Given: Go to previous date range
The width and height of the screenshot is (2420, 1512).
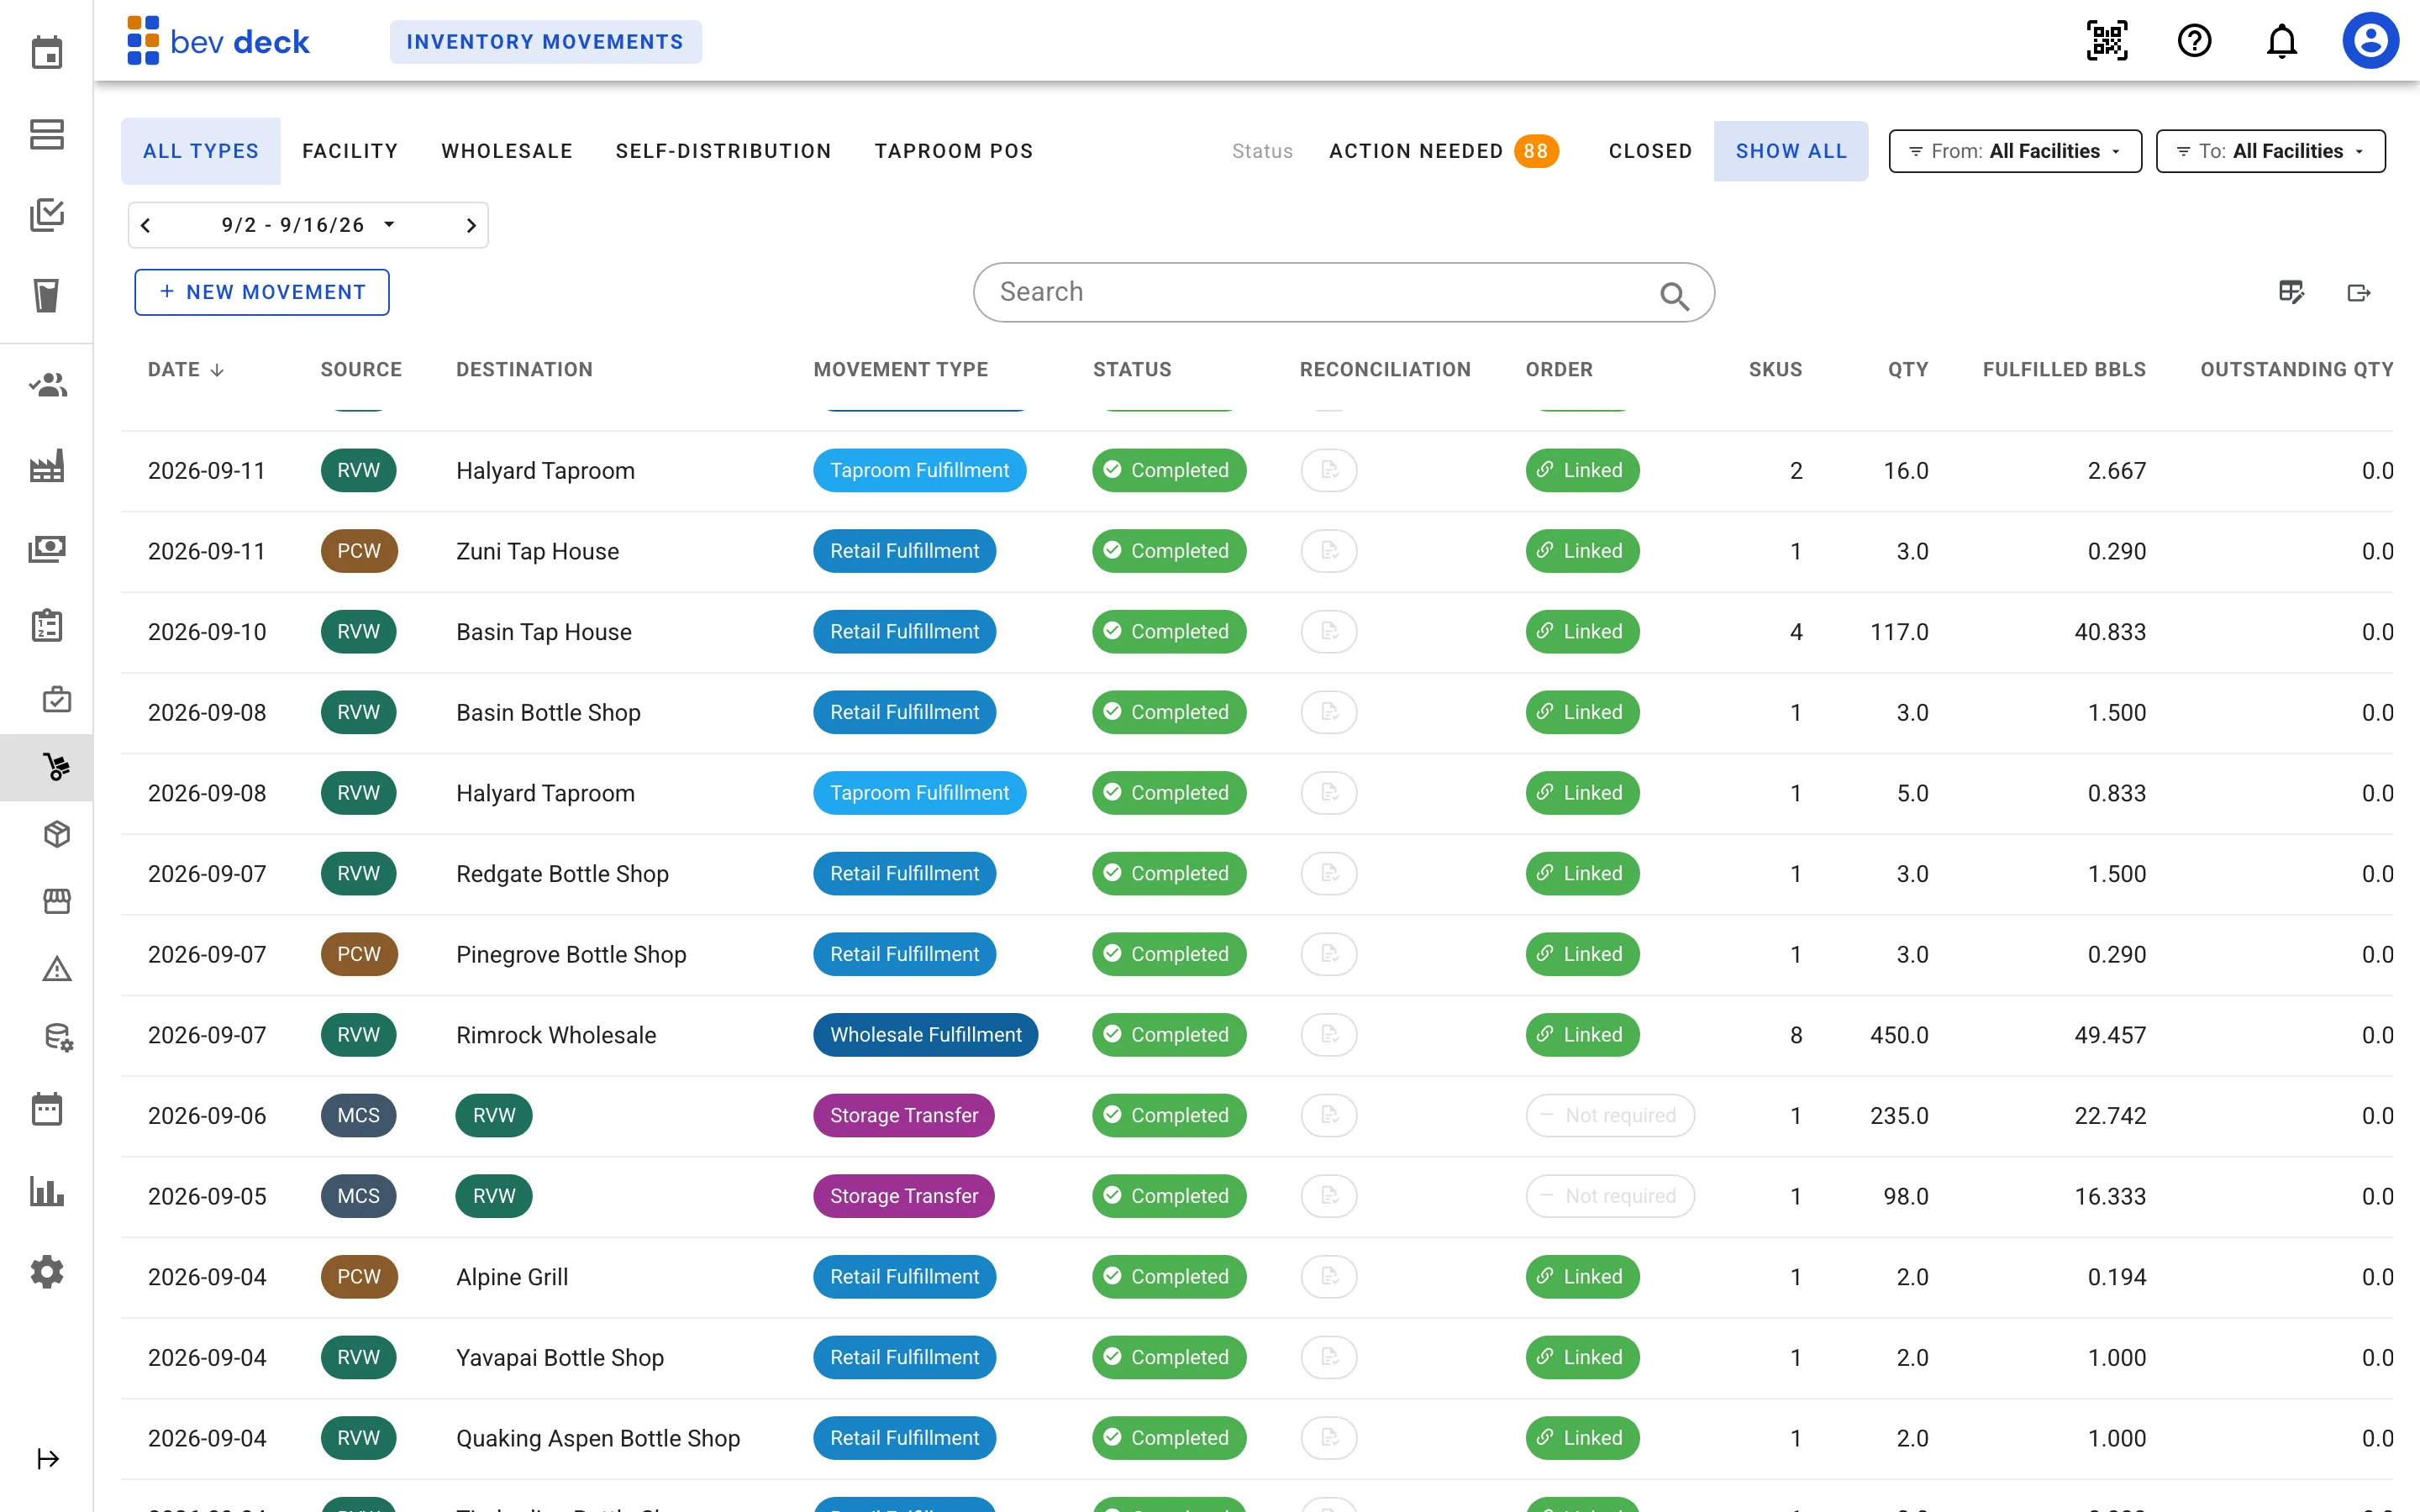Looking at the screenshot, I should tap(146, 225).
